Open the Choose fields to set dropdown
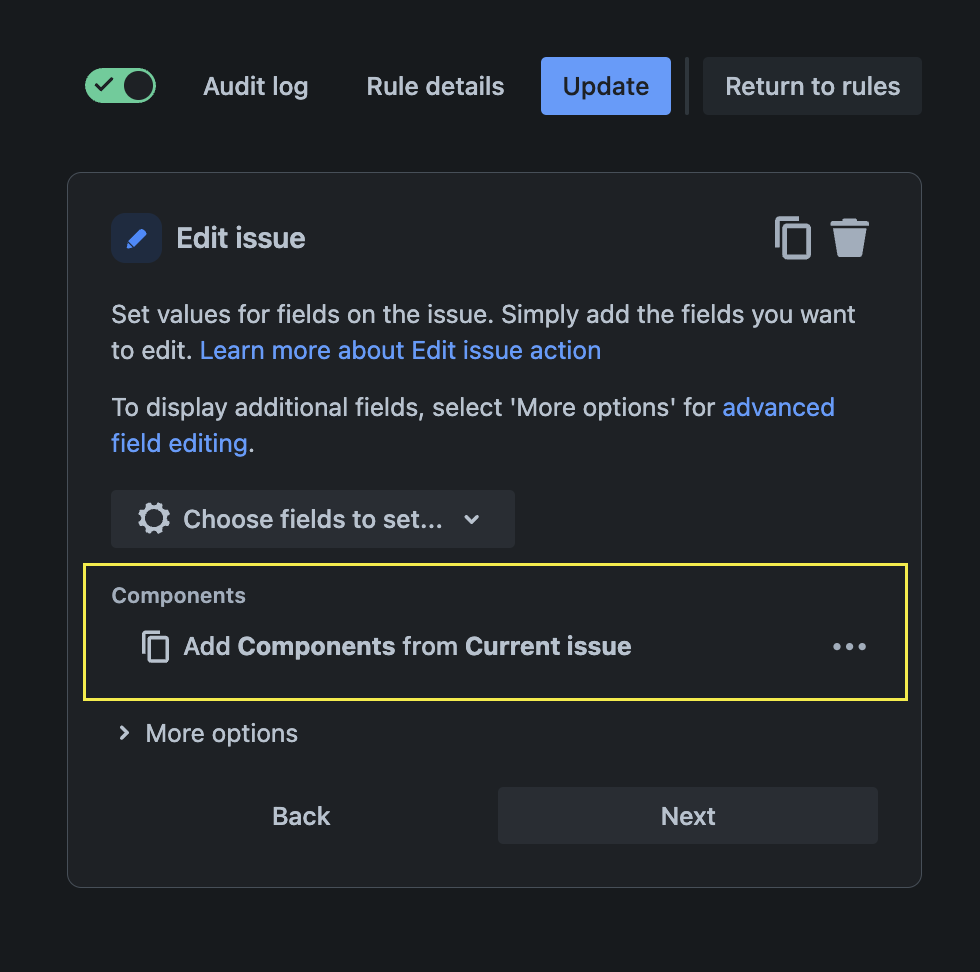The width and height of the screenshot is (980, 972). 312,519
